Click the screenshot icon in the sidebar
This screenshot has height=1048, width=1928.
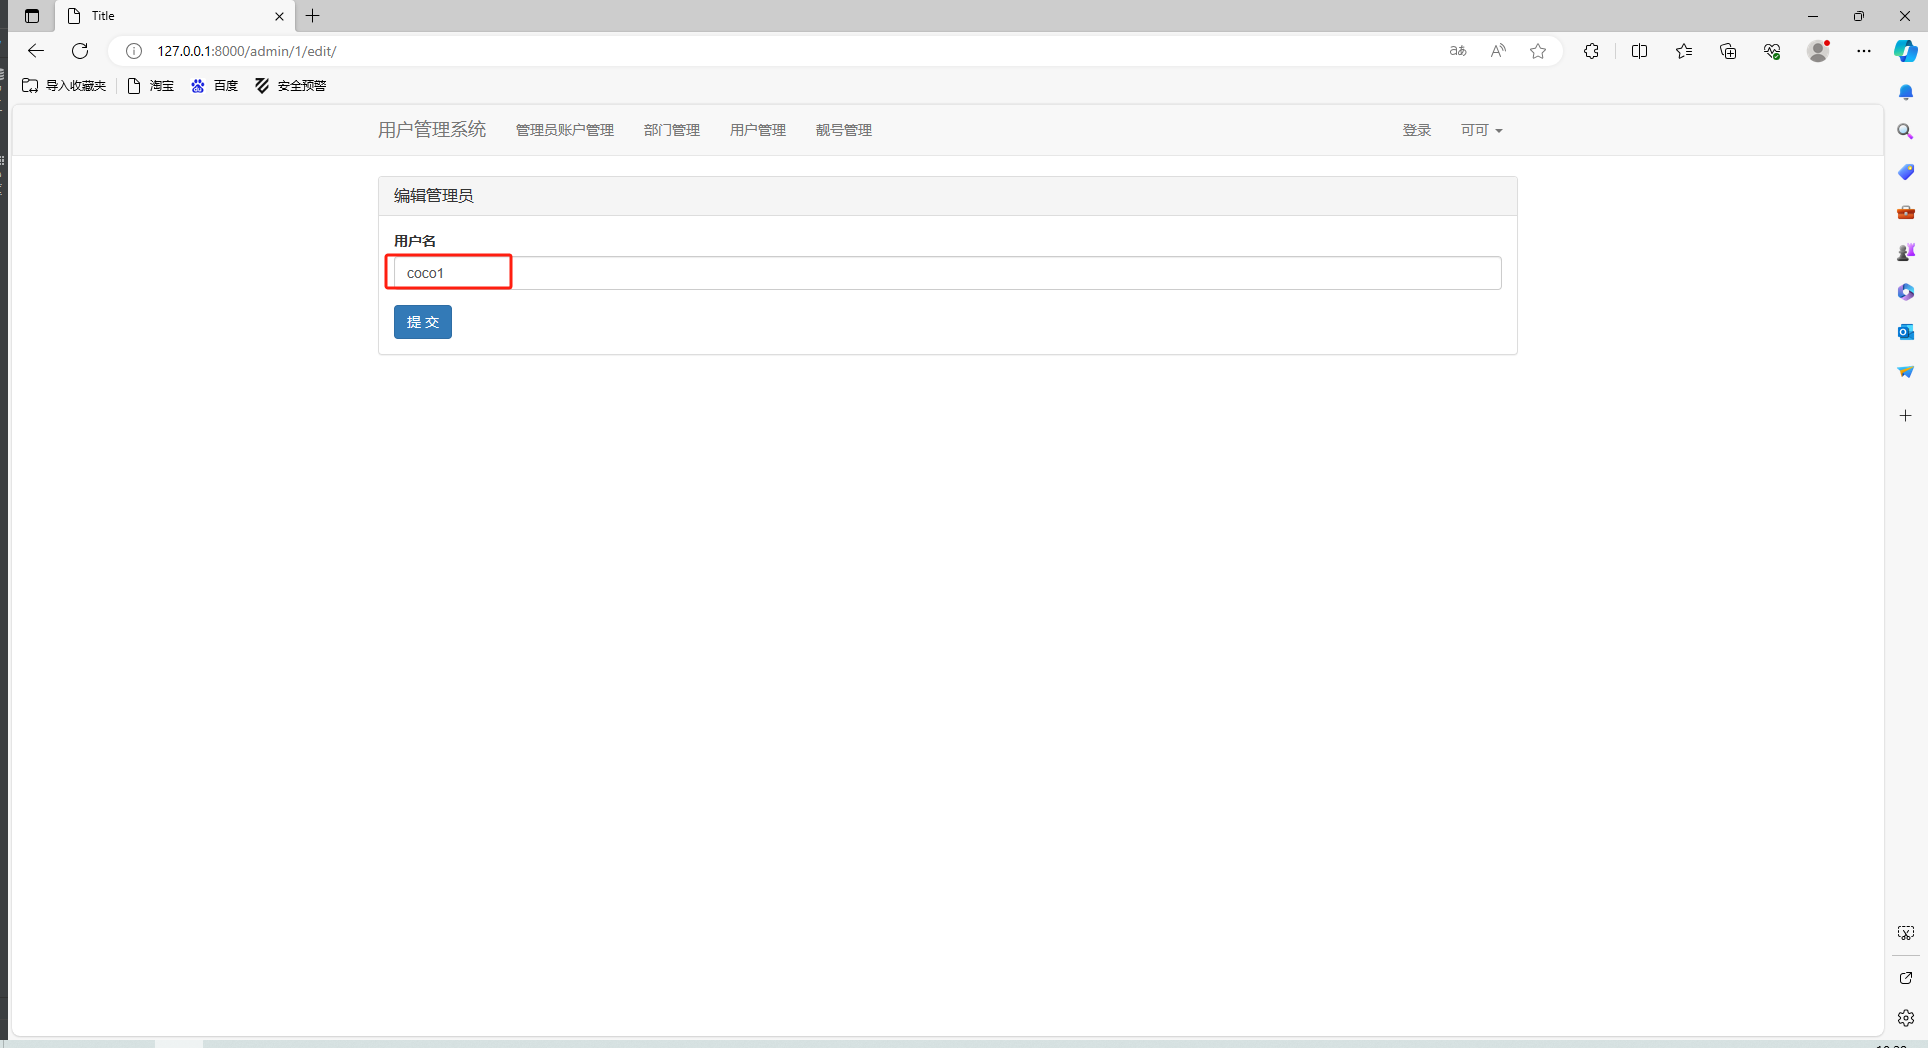(x=1906, y=933)
